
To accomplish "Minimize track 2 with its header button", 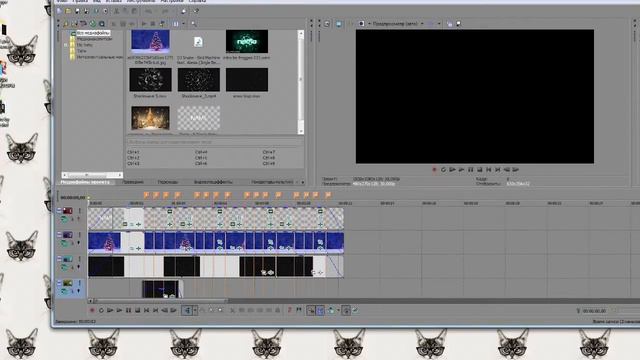I will pyautogui.click(x=59, y=235).
